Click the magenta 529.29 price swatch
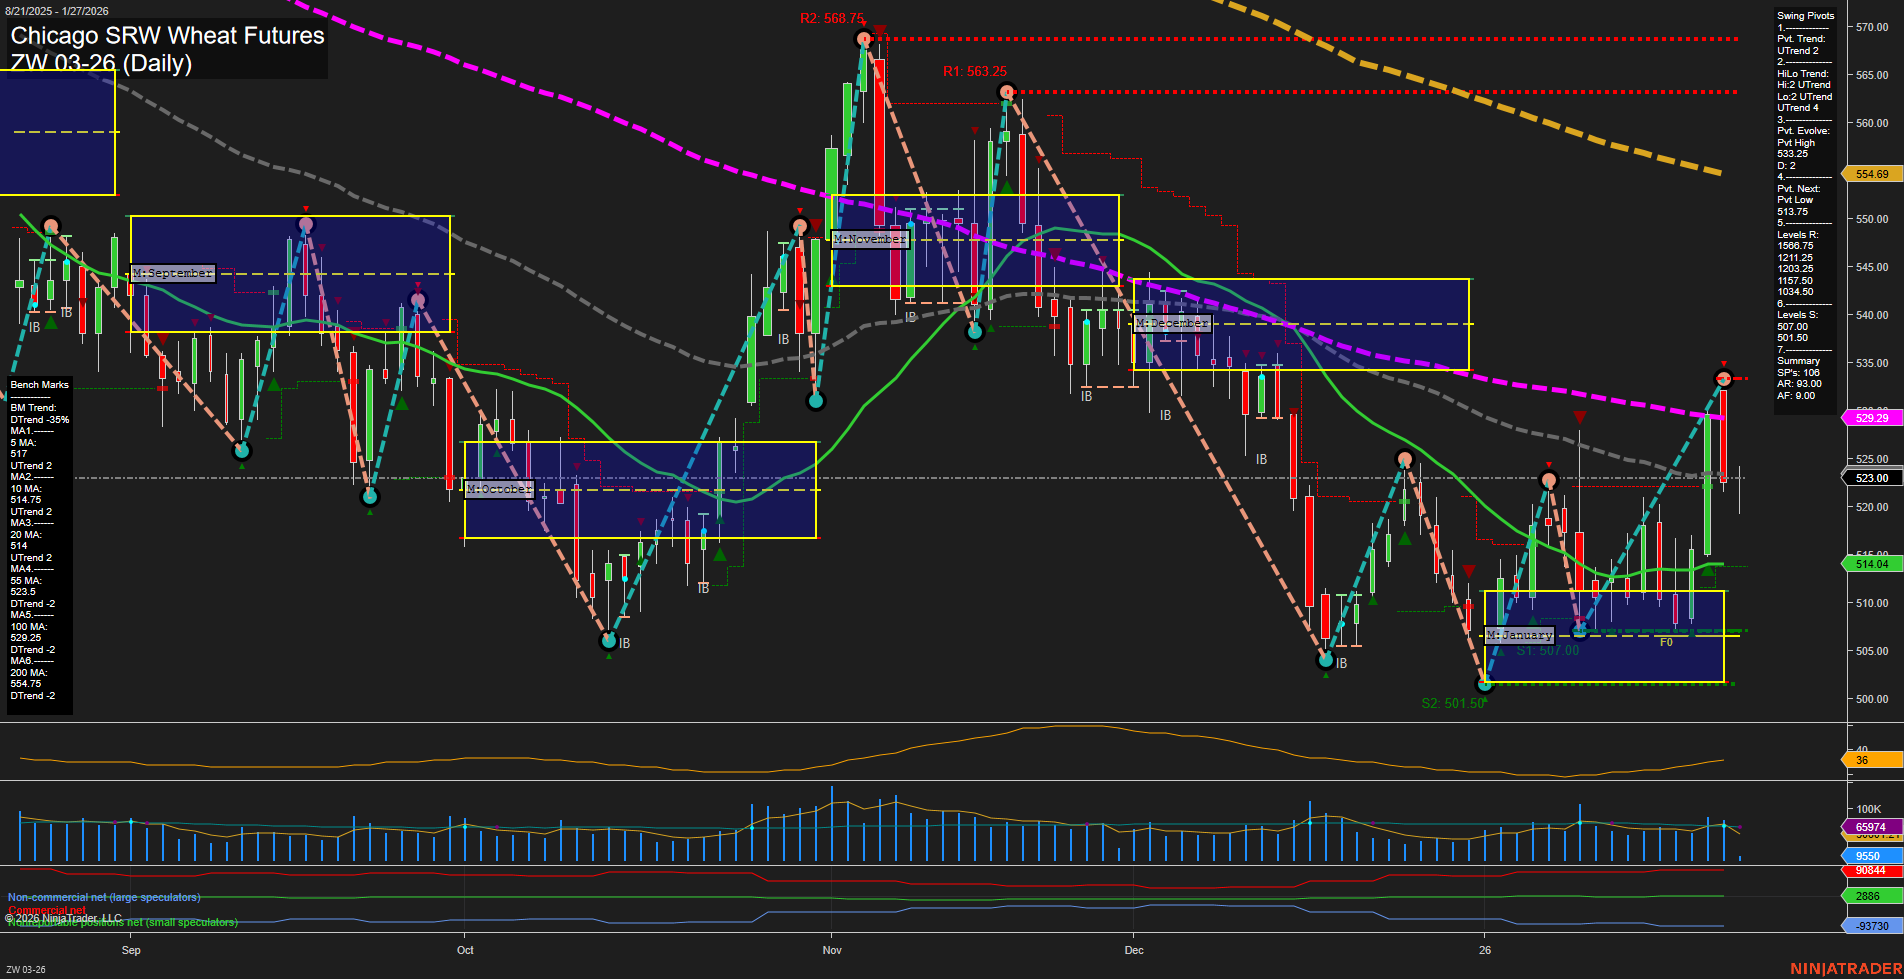The image size is (1904, 979). pos(1870,418)
